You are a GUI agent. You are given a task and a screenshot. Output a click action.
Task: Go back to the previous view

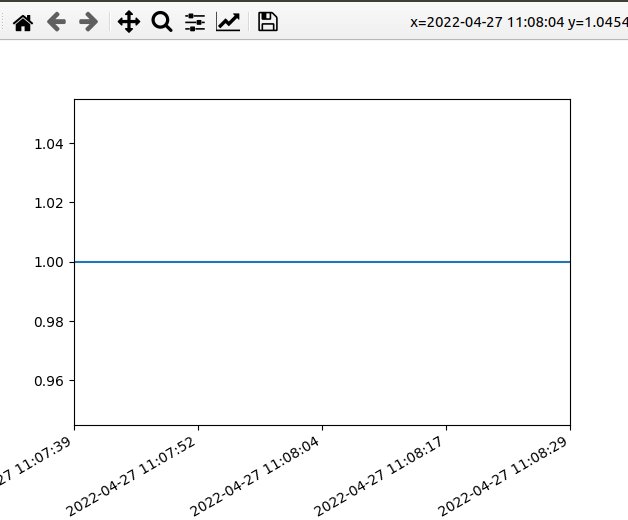(x=56, y=22)
